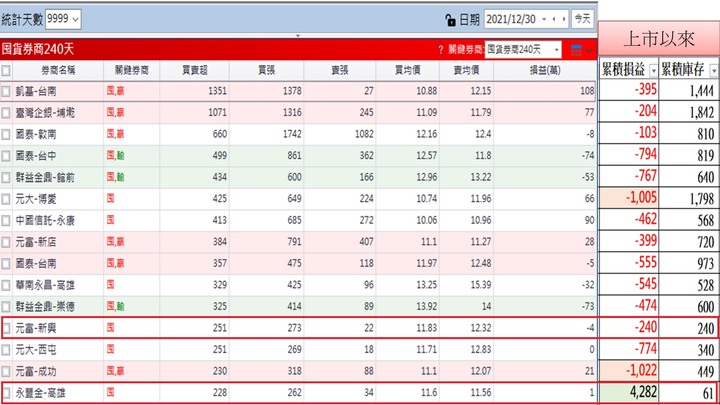Check the box for 凱基-台南
This screenshot has height=405, width=720.
tap(6, 91)
